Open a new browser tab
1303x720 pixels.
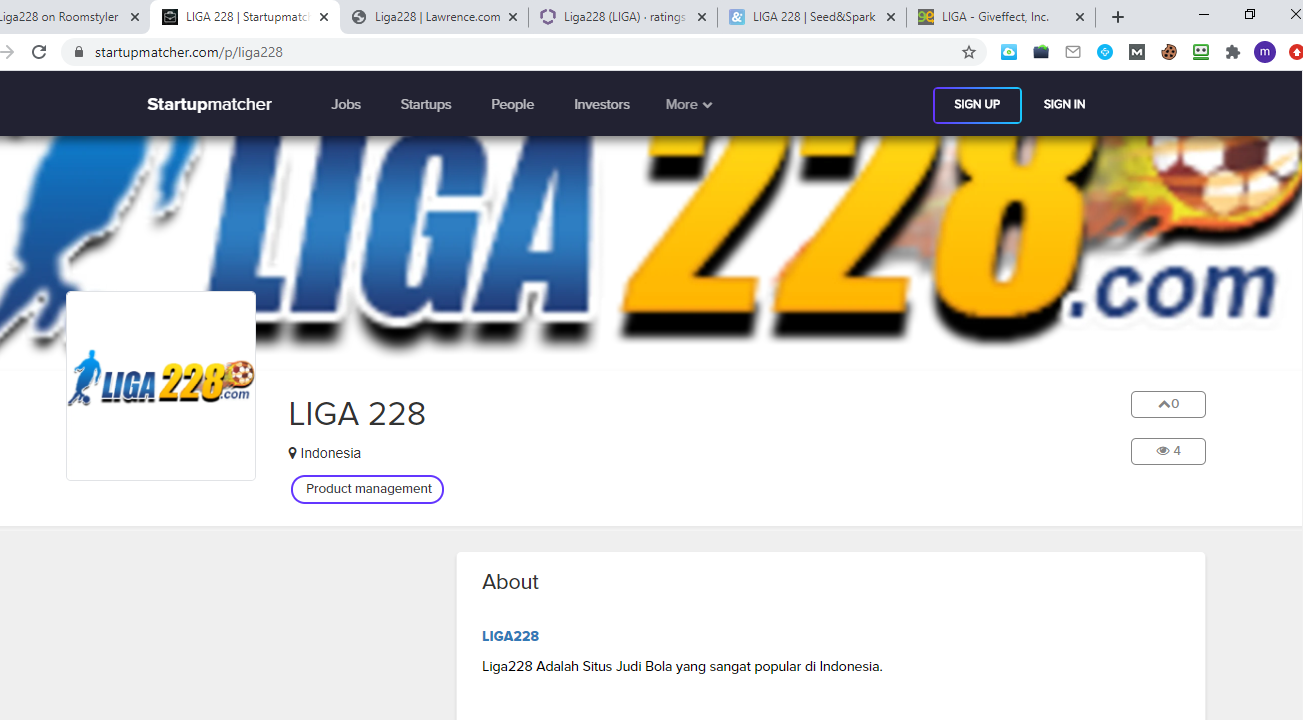tap(1118, 17)
